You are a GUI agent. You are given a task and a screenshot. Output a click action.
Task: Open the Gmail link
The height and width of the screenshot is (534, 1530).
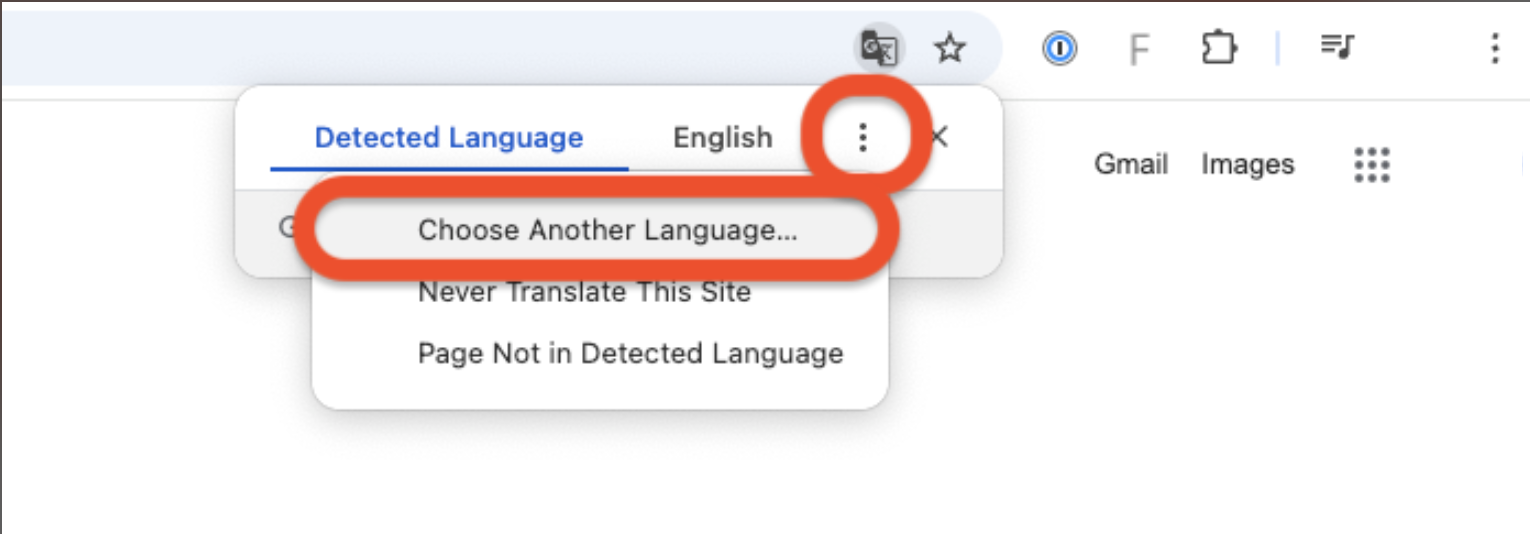coord(1131,164)
